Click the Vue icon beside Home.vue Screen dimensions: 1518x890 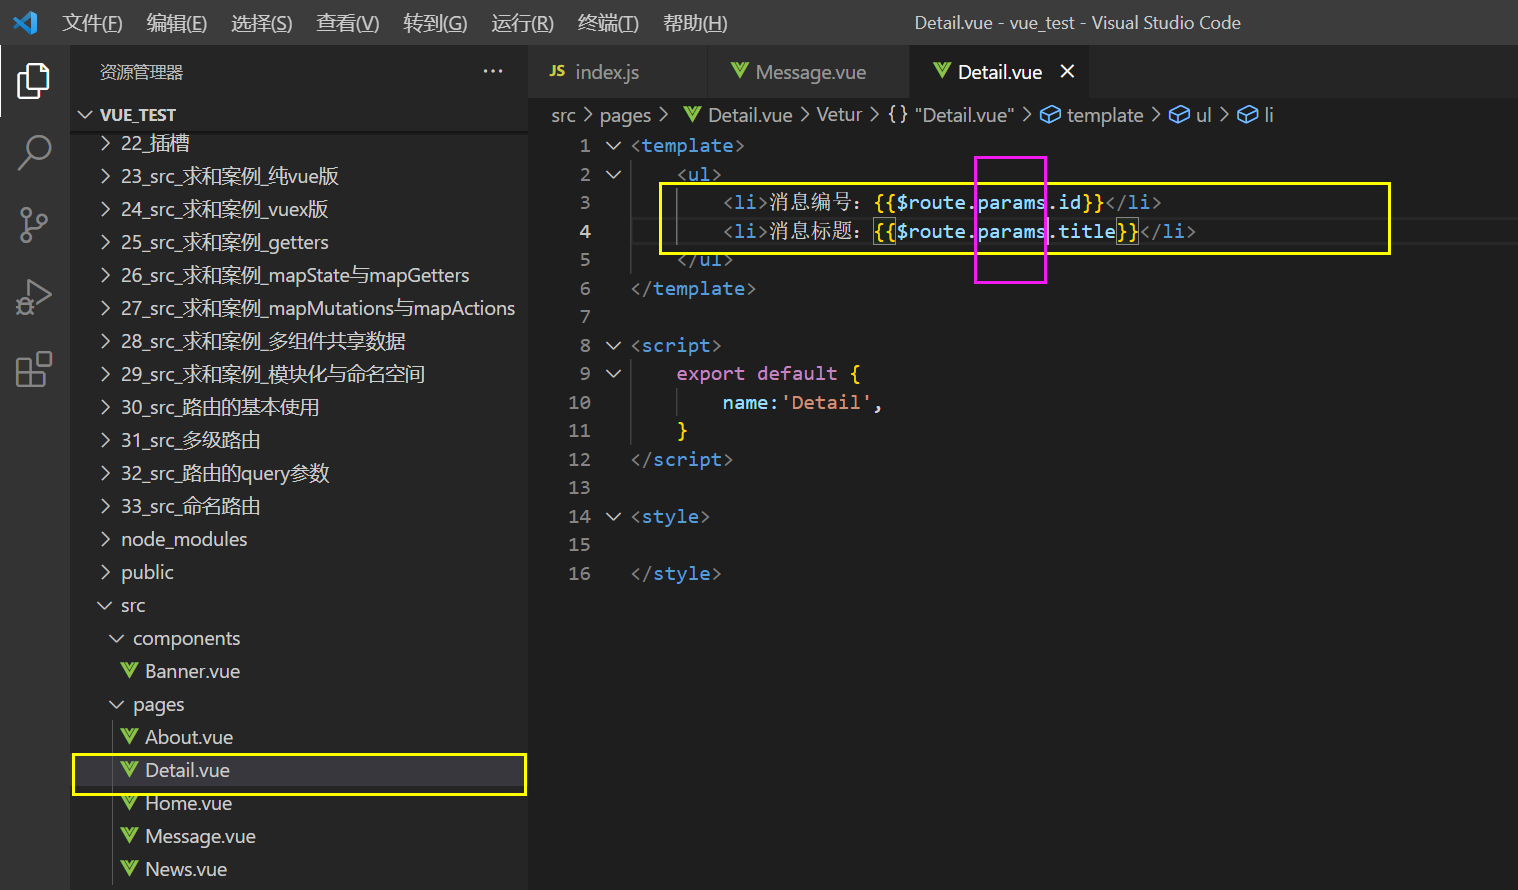click(x=129, y=802)
